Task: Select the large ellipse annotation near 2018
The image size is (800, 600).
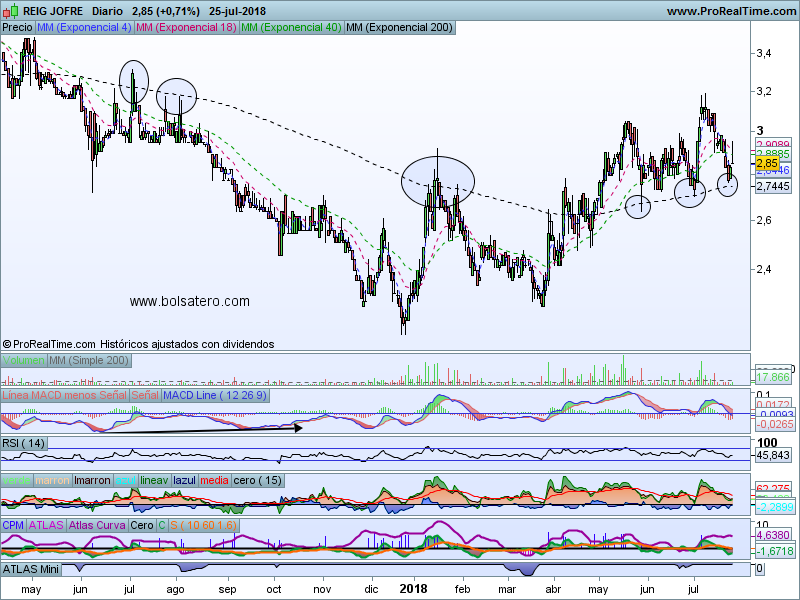Action: 437,181
